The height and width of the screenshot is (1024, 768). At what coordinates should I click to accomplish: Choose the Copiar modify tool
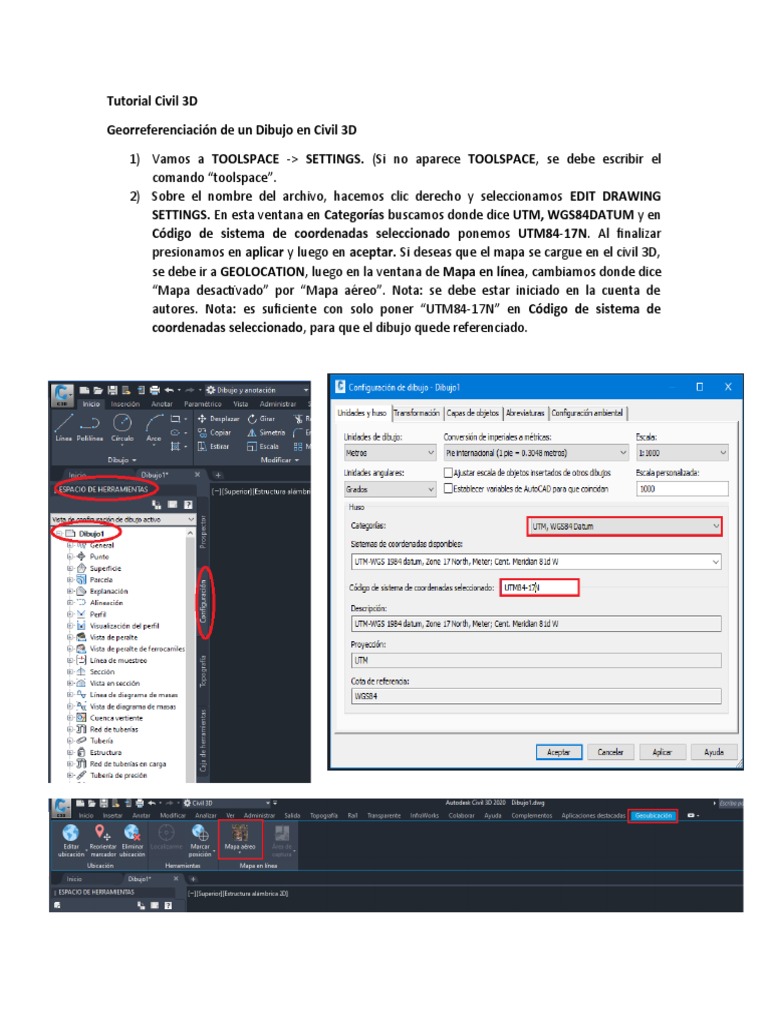point(215,432)
